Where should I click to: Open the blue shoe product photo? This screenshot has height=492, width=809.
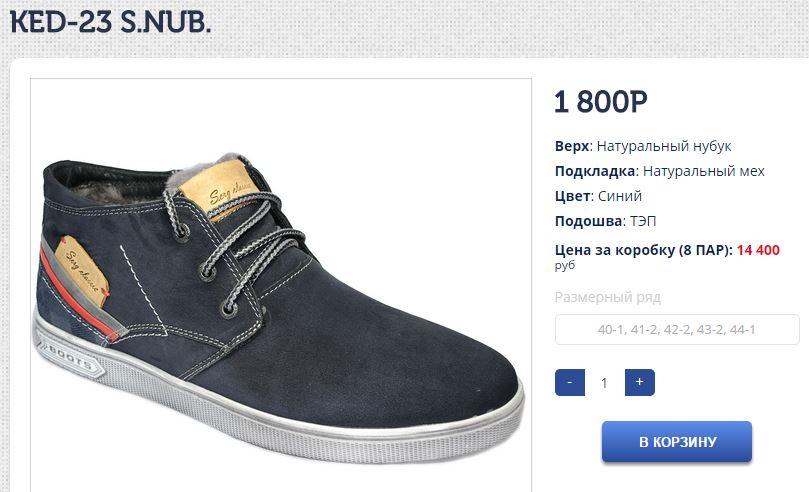[x=281, y=285]
